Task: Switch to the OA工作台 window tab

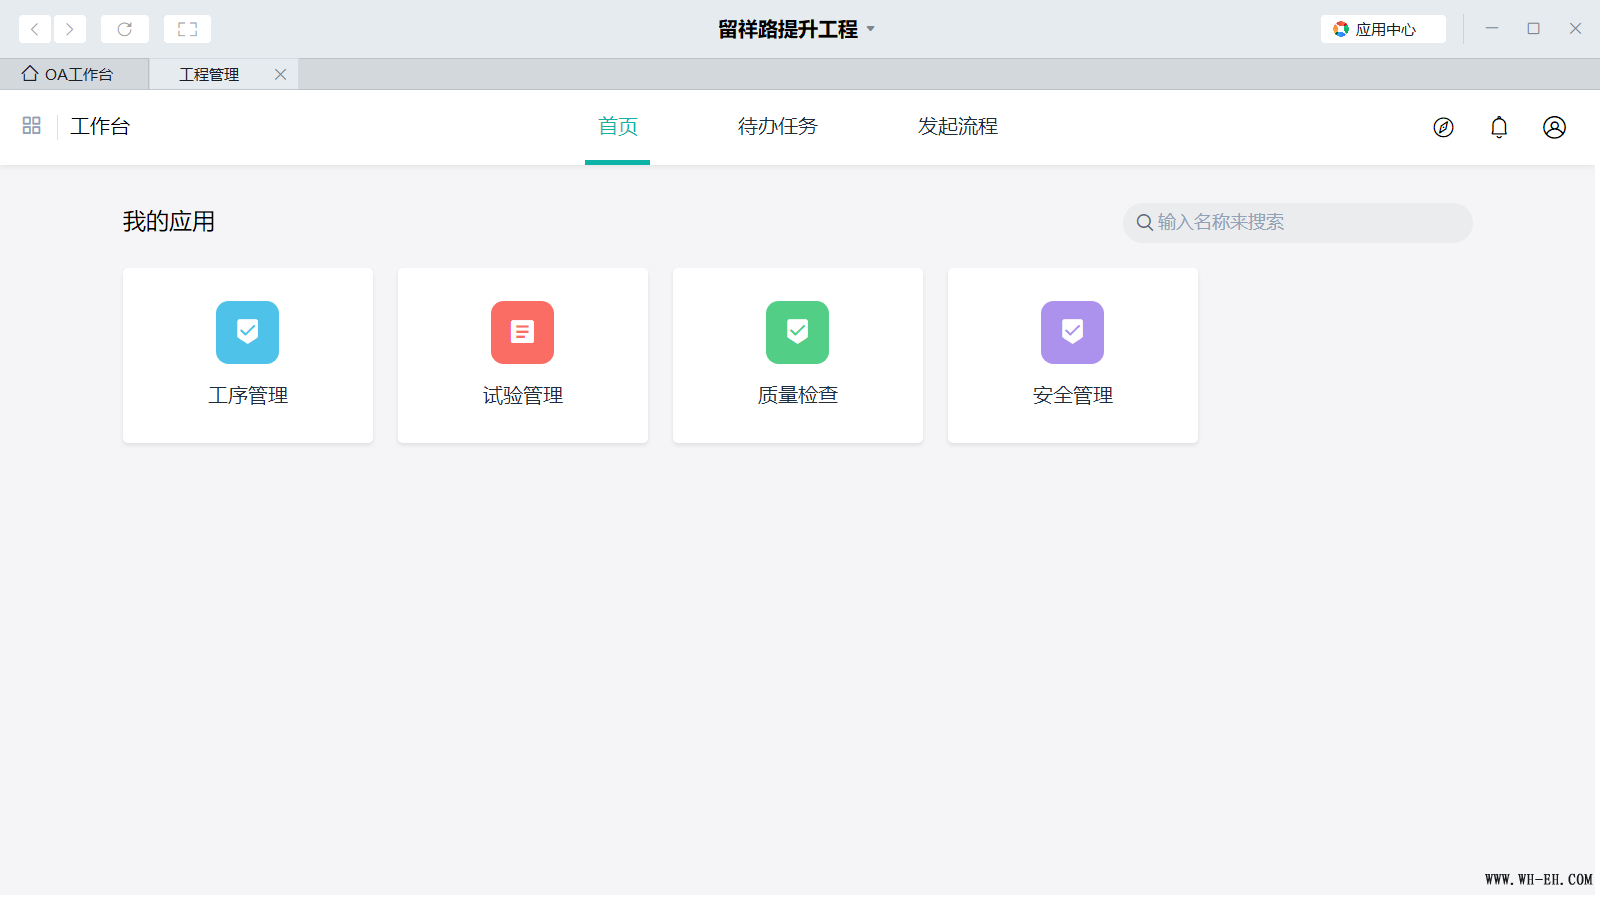Action: pyautogui.click(x=74, y=74)
